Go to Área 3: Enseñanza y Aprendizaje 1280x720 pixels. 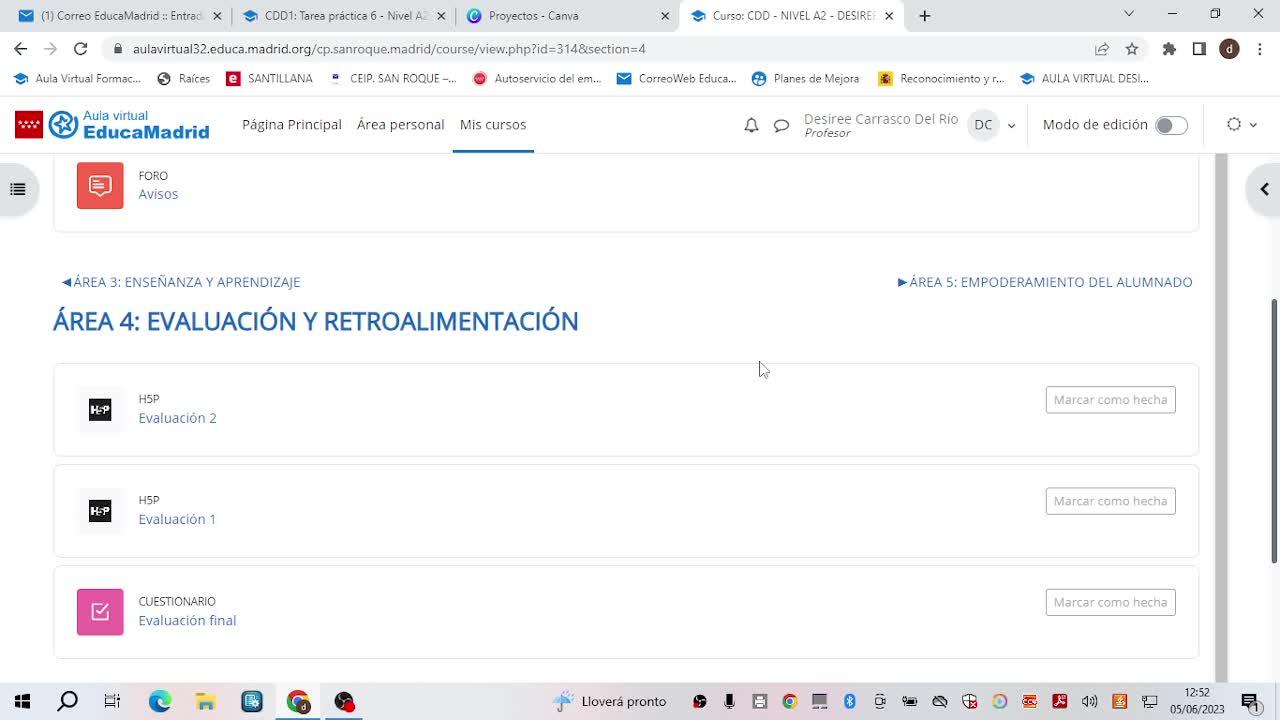[x=181, y=282]
